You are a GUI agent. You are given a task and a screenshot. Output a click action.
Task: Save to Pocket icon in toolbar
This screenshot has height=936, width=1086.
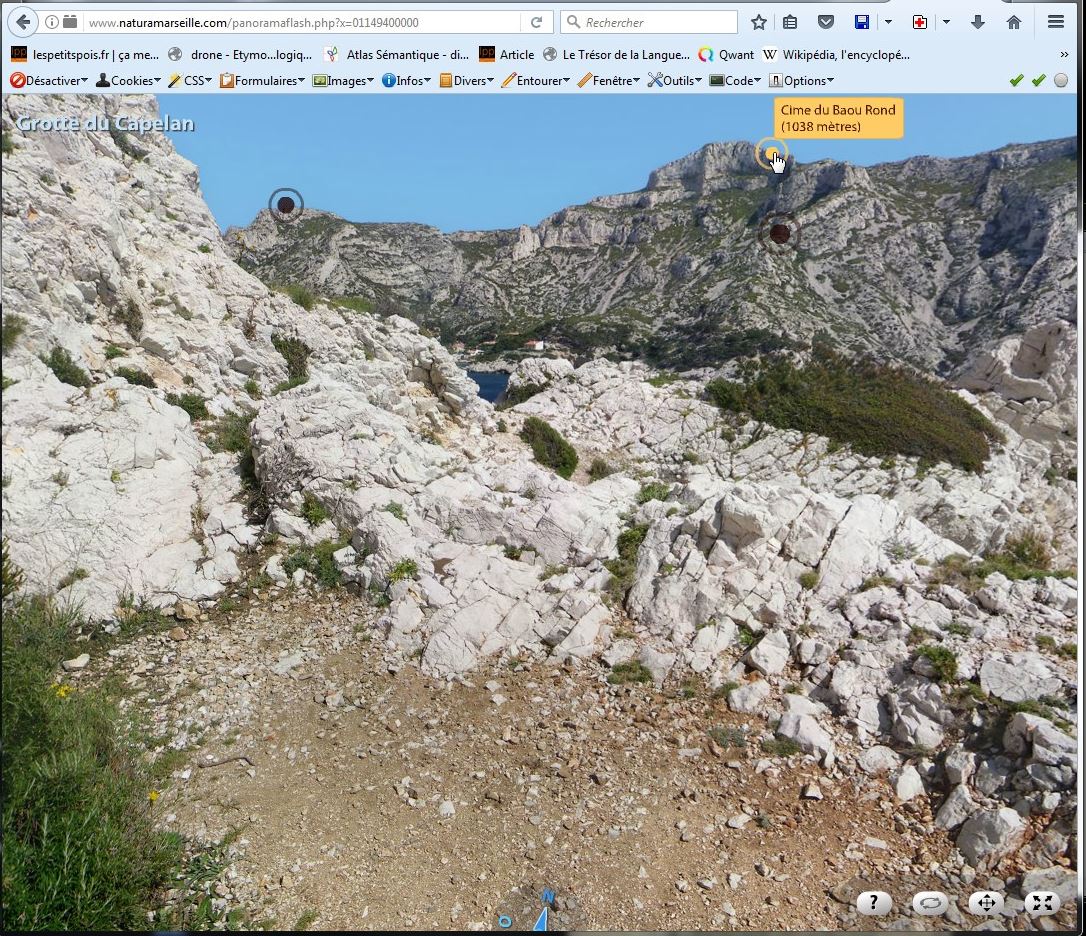tap(826, 22)
